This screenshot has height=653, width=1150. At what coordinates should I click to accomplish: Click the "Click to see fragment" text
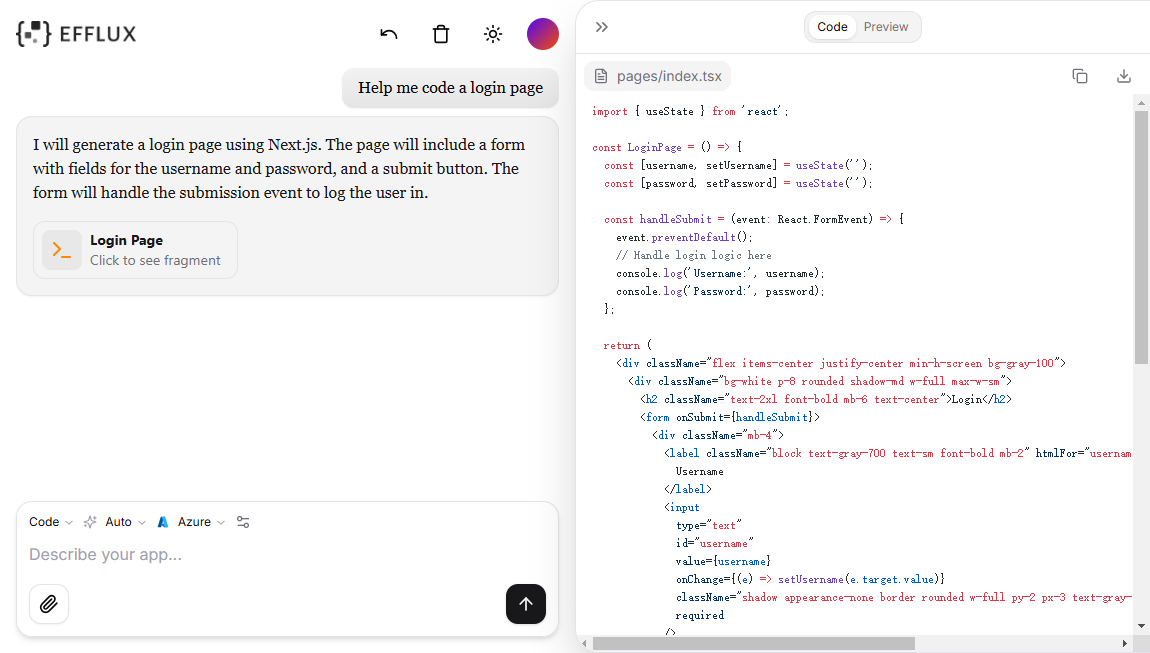tap(155, 260)
